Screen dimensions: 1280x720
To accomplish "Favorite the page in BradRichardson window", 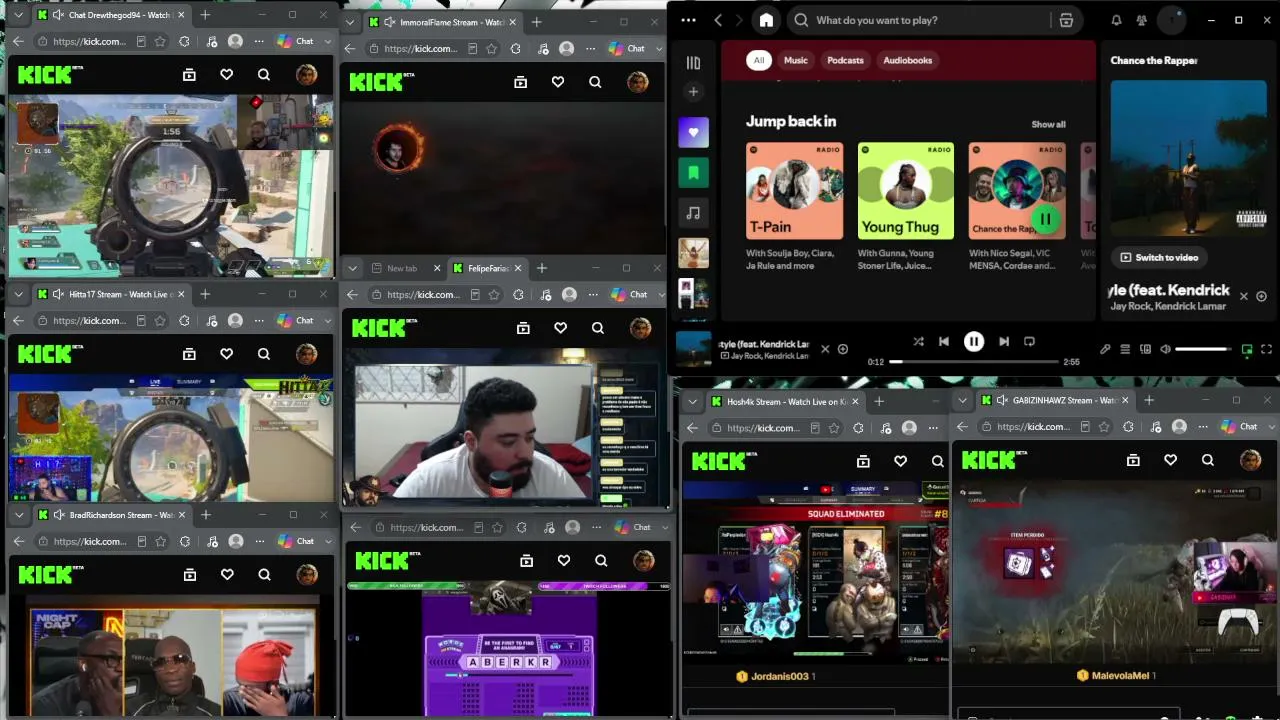I will click(160, 541).
